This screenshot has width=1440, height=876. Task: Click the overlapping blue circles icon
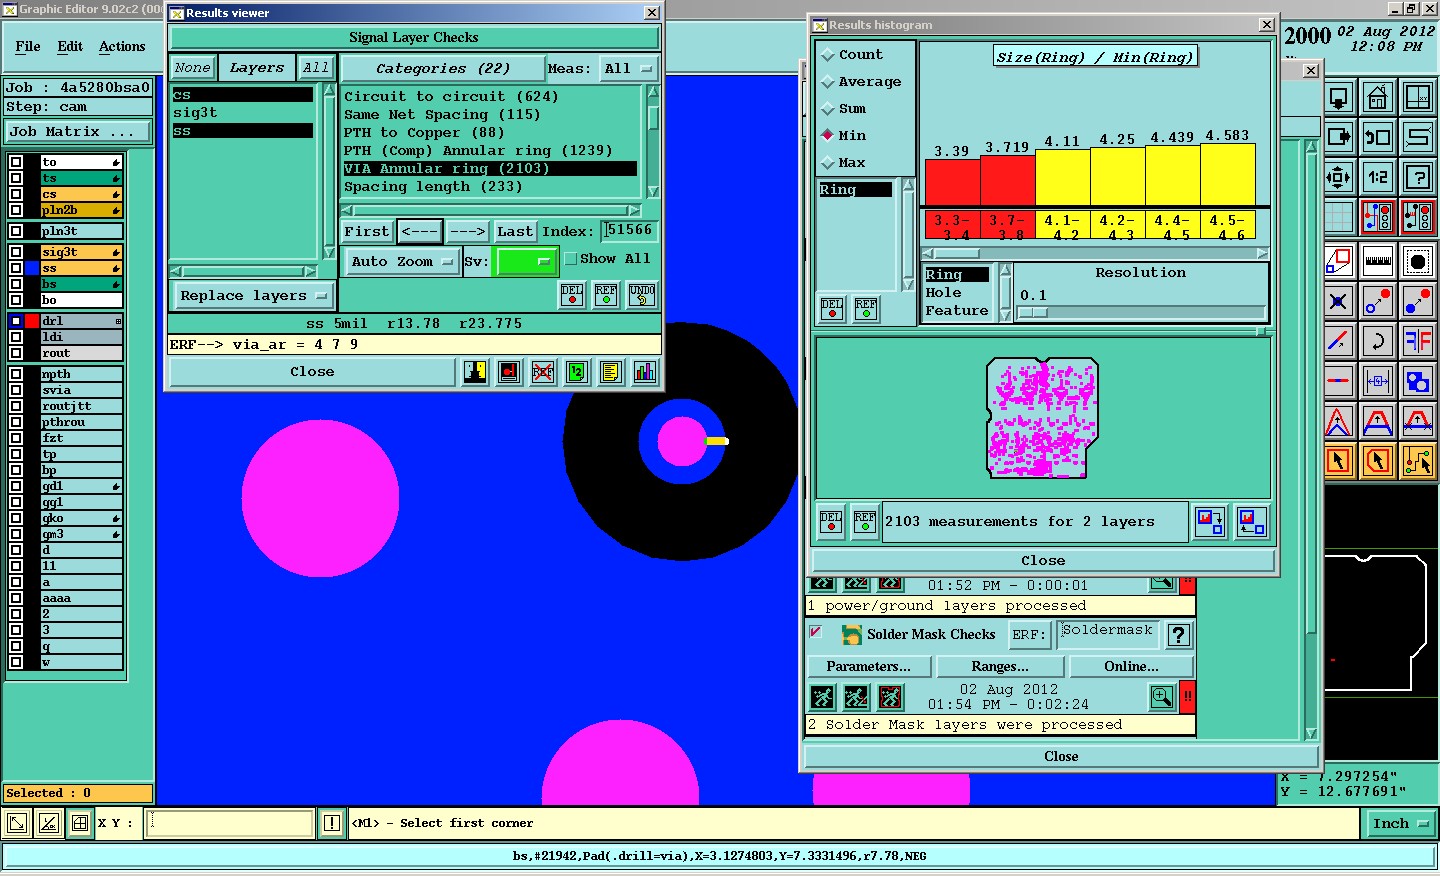pos(1418,381)
